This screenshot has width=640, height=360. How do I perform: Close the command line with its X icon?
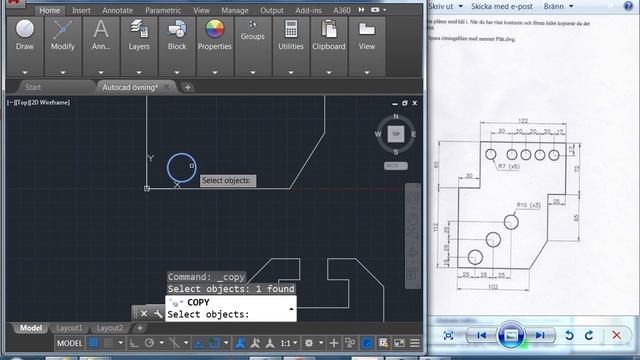click(x=144, y=313)
